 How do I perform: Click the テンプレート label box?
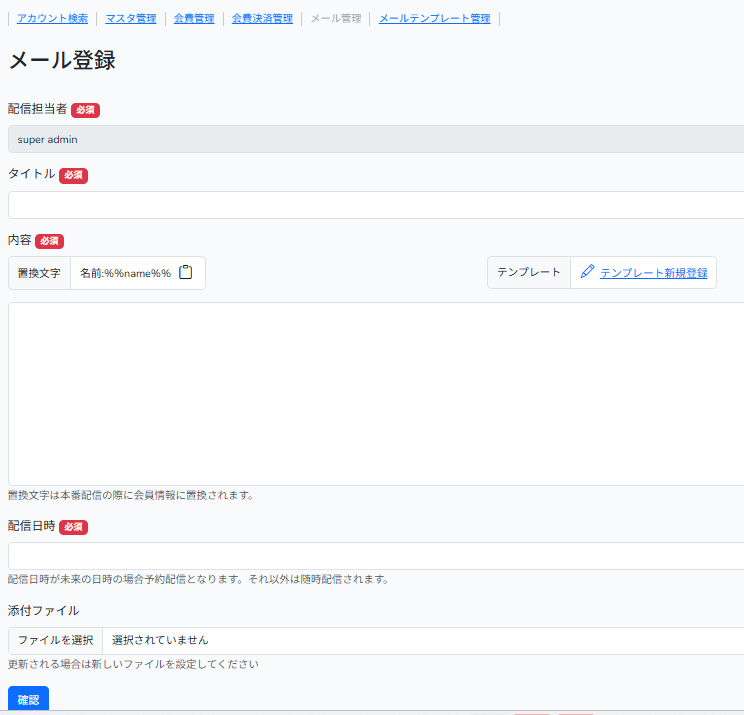coord(529,273)
